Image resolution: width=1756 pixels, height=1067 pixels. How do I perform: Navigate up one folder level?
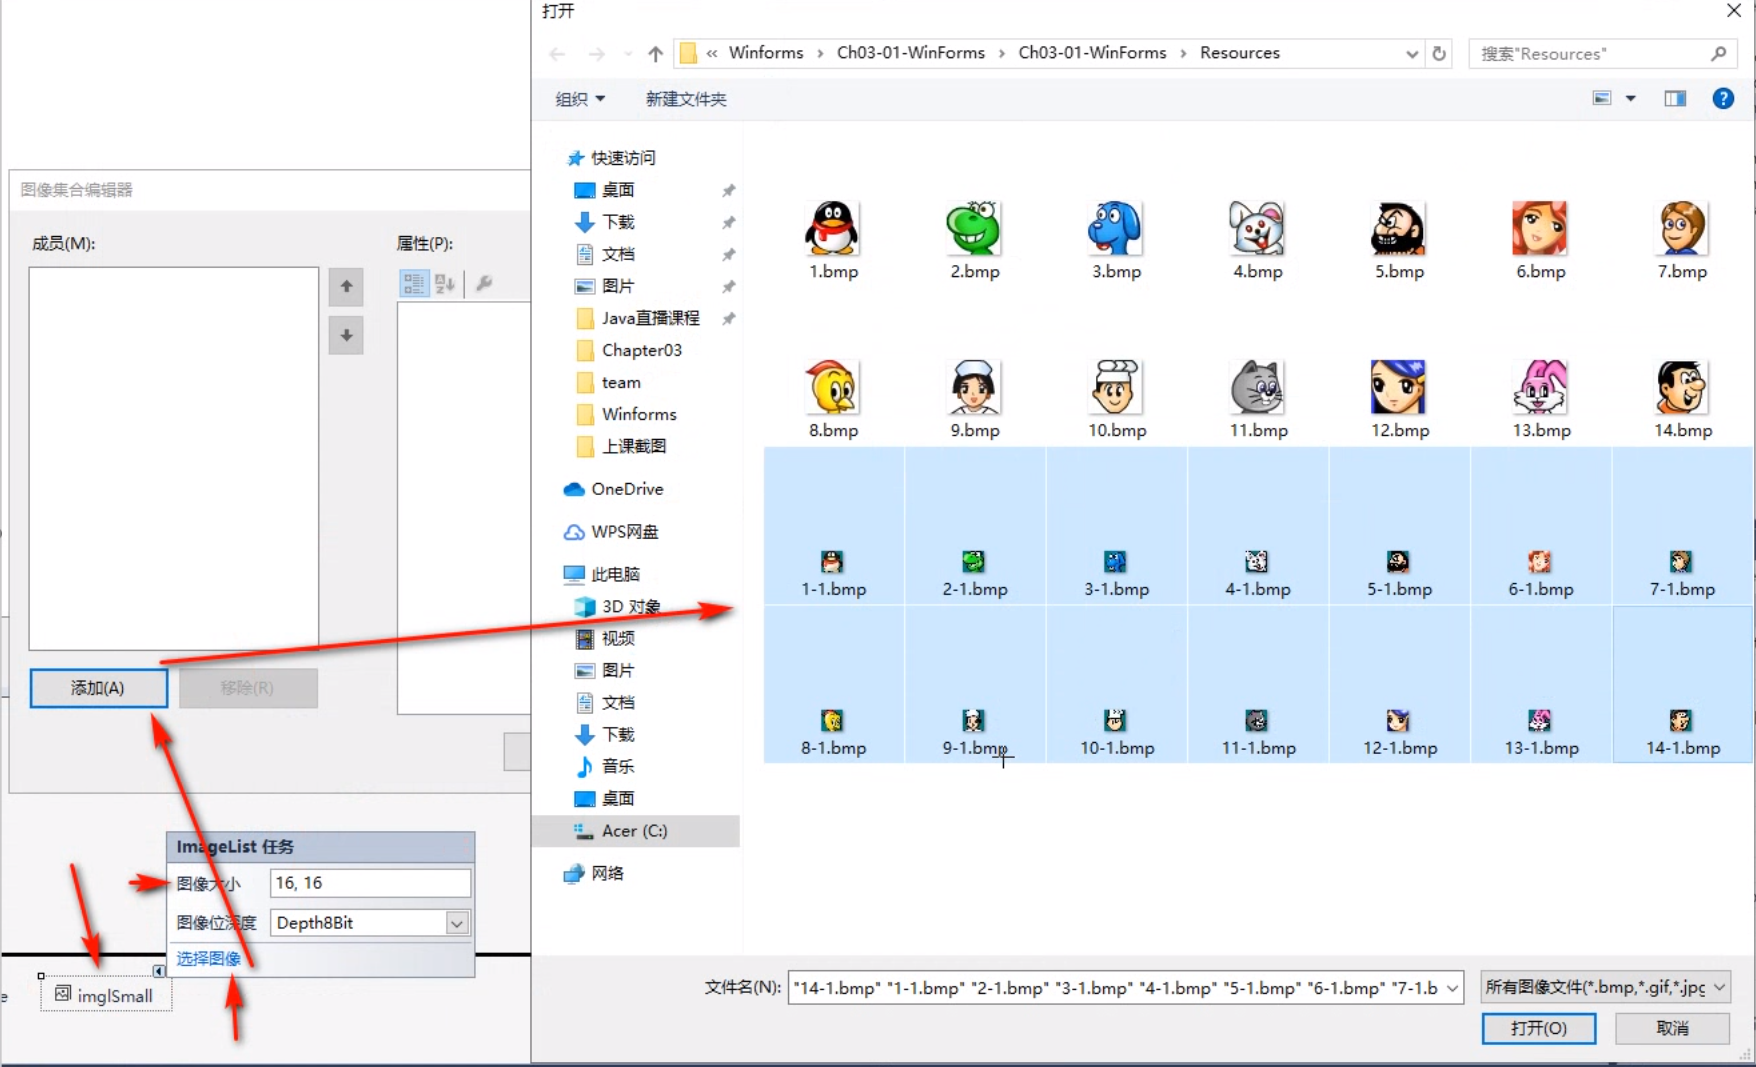pos(655,53)
